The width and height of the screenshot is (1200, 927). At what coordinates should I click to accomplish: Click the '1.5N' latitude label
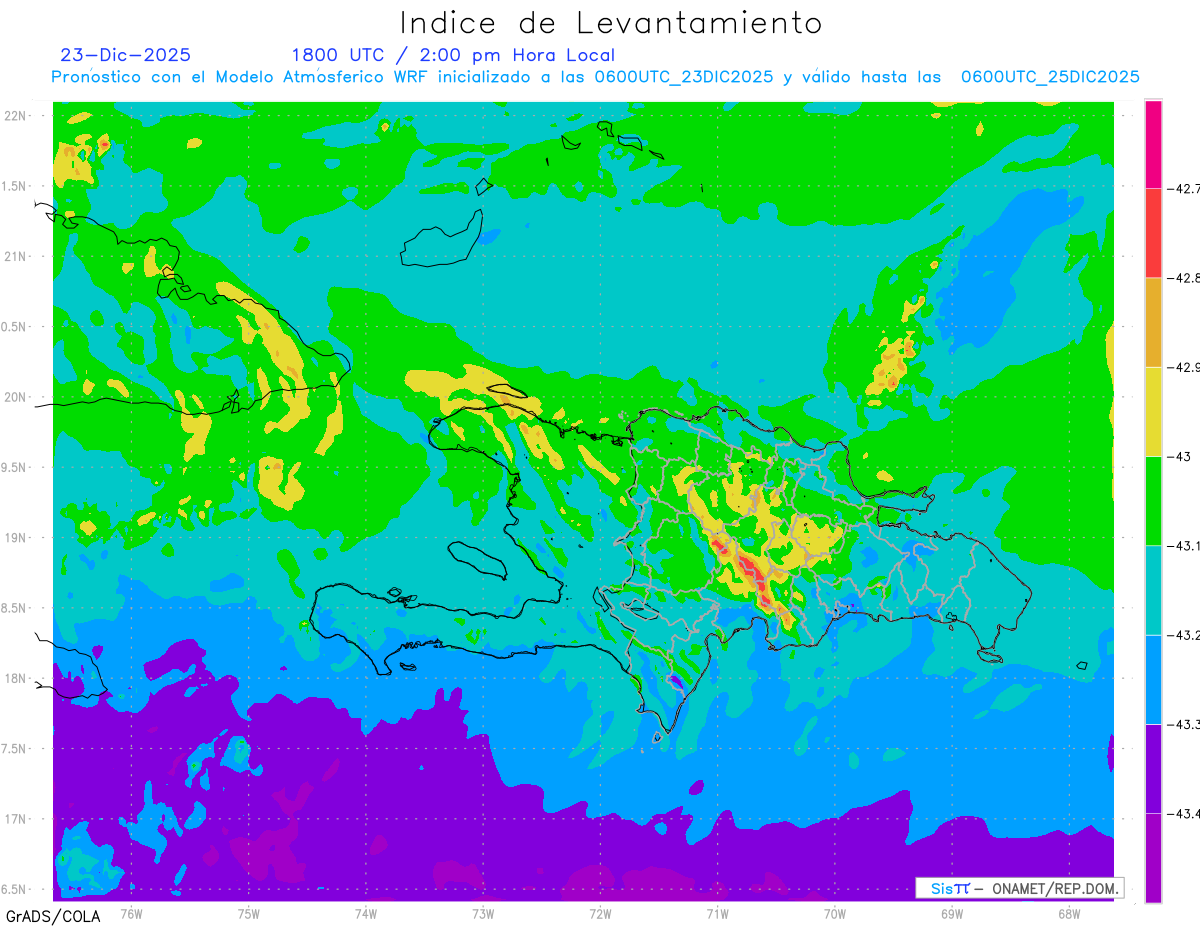[x=15, y=186]
